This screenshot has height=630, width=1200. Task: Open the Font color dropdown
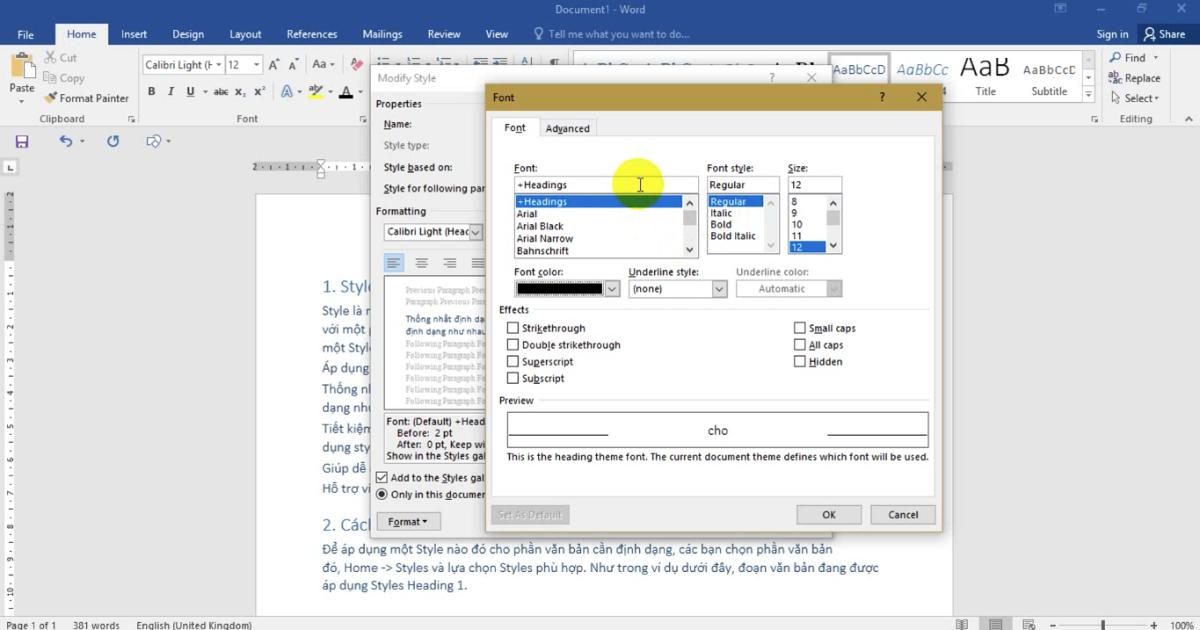[x=612, y=289]
